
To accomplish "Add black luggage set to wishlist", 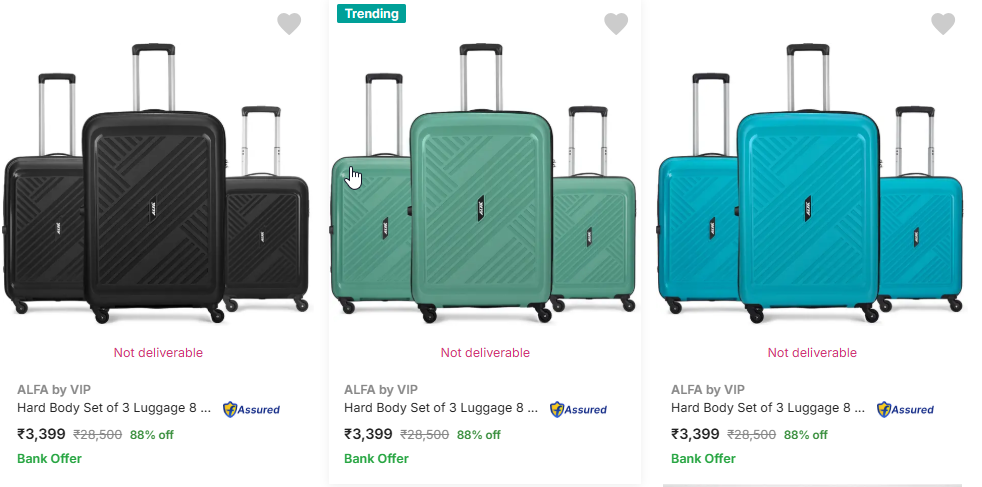I will click(x=289, y=24).
